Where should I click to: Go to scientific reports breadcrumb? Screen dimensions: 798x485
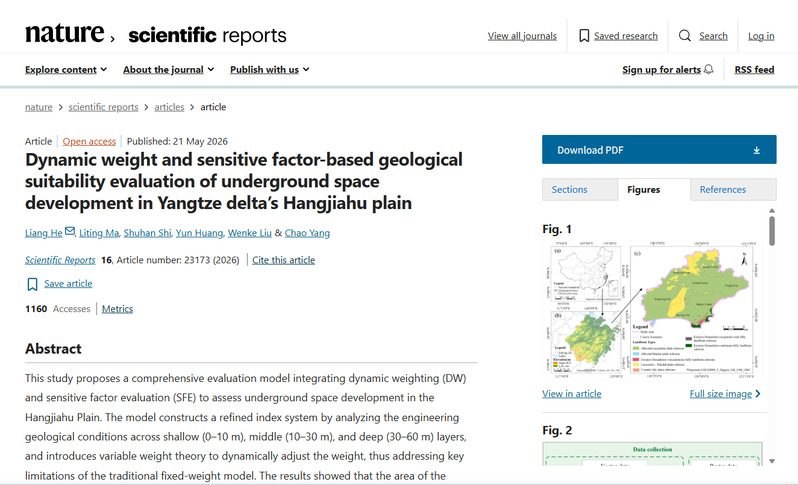(x=103, y=107)
